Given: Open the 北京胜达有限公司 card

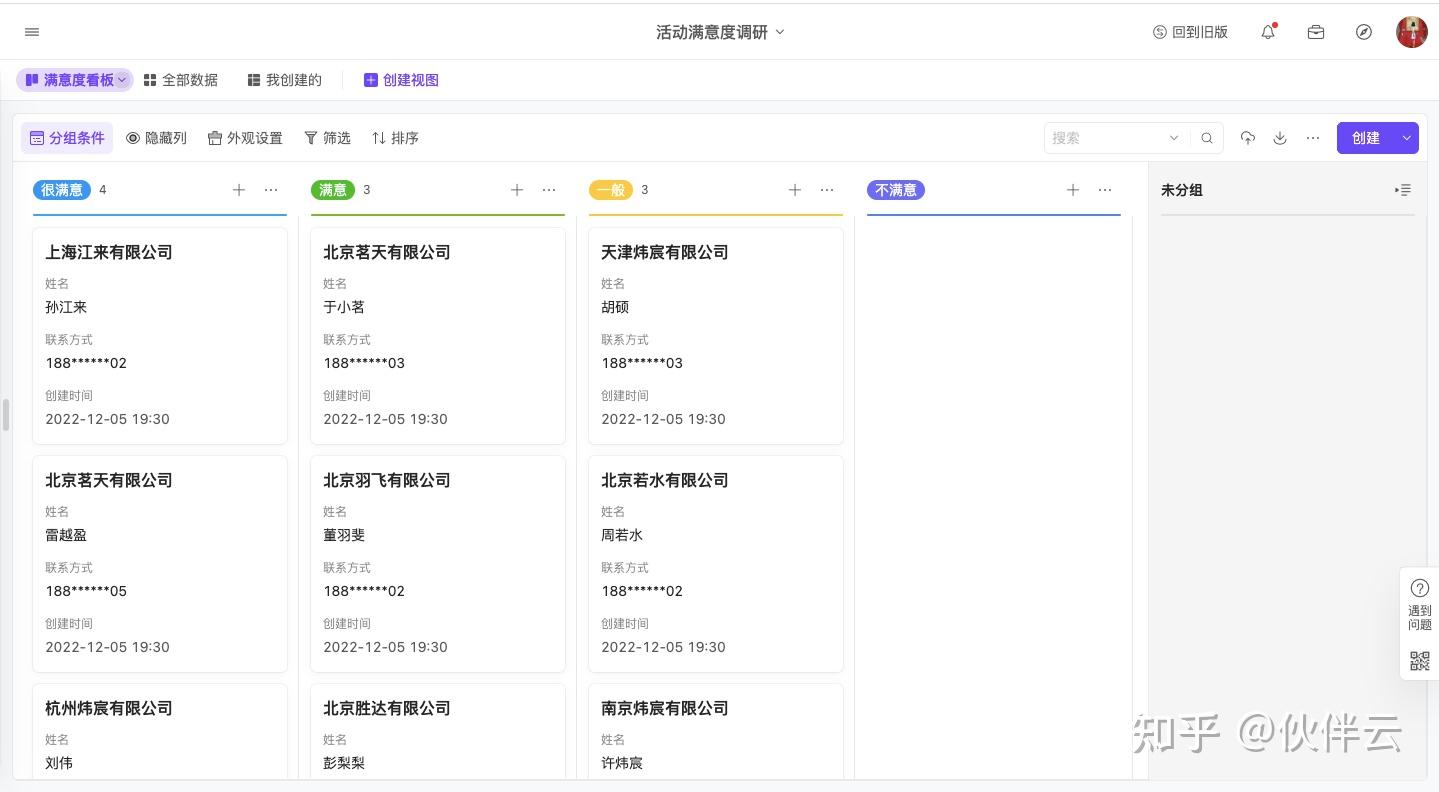Looking at the screenshot, I should click(438, 732).
